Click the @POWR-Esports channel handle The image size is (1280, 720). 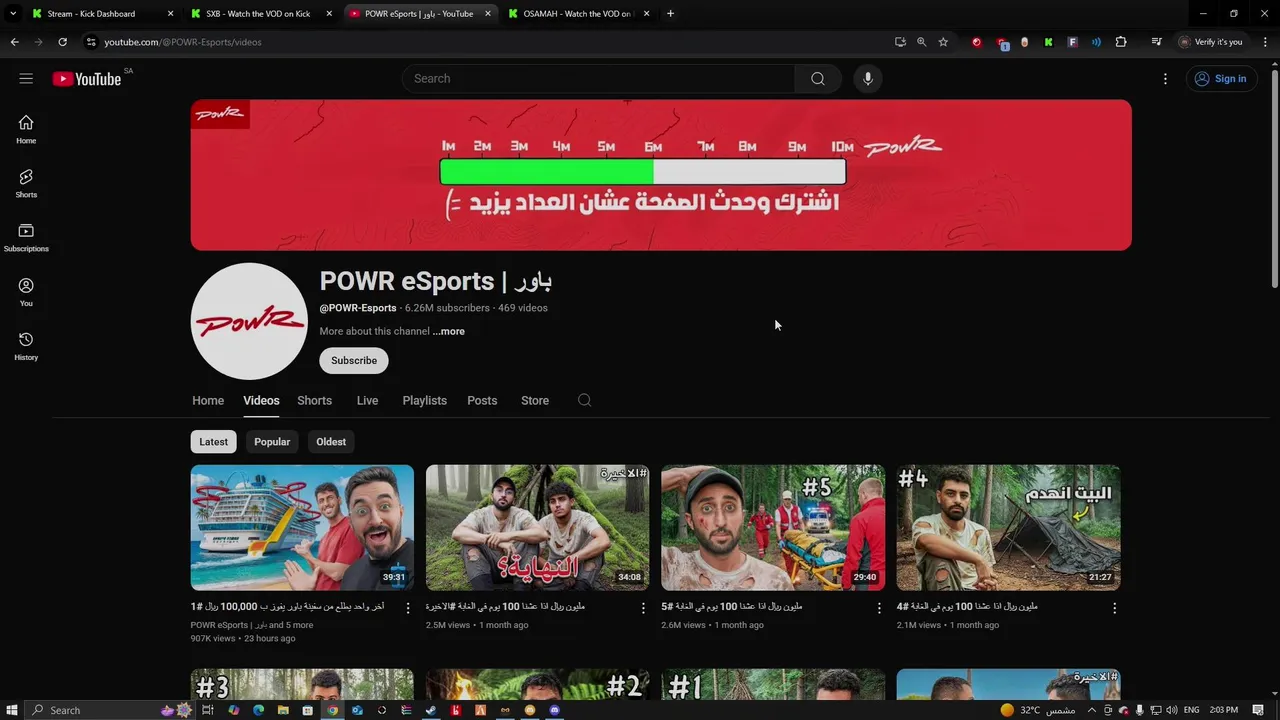point(358,308)
